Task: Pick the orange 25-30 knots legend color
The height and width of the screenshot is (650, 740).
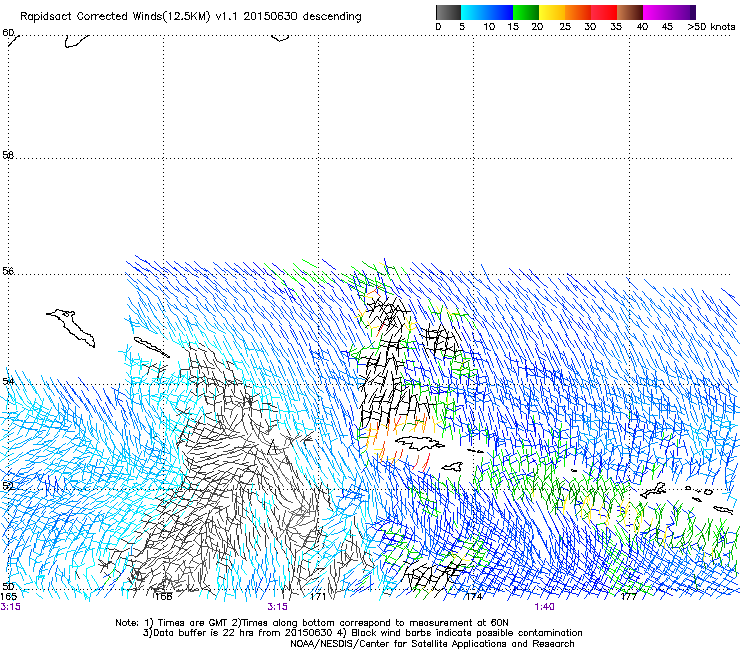Action: point(578,12)
